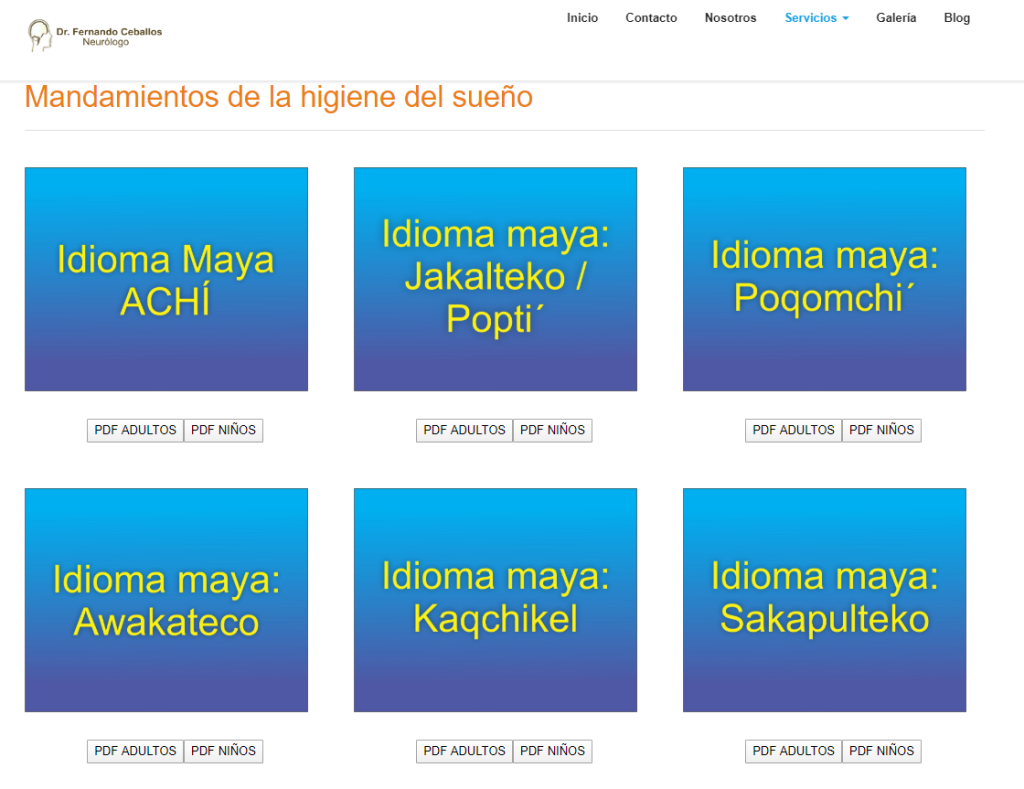Open PDF NIÑOS under Poqomchi´
Image resolution: width=1024 pixels, height=789 pixels.
coord(881,430)
